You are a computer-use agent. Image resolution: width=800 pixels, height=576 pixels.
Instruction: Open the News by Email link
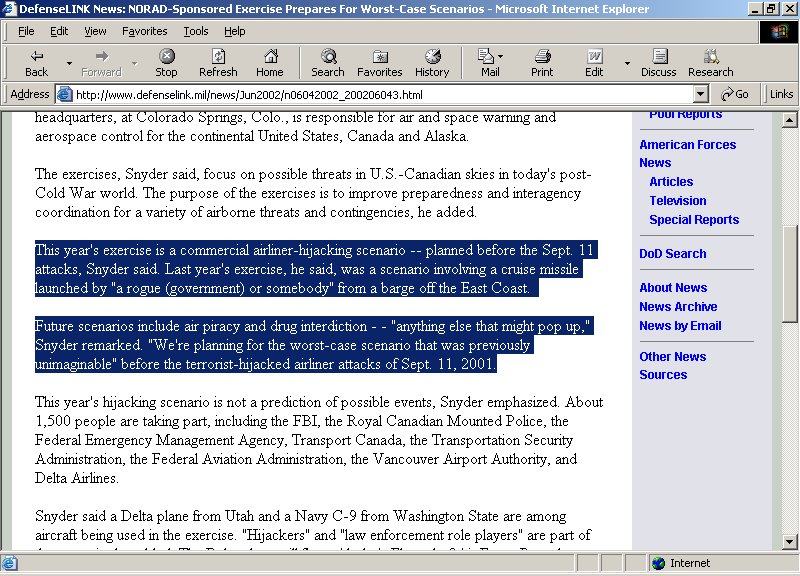(x=680, y=325)
